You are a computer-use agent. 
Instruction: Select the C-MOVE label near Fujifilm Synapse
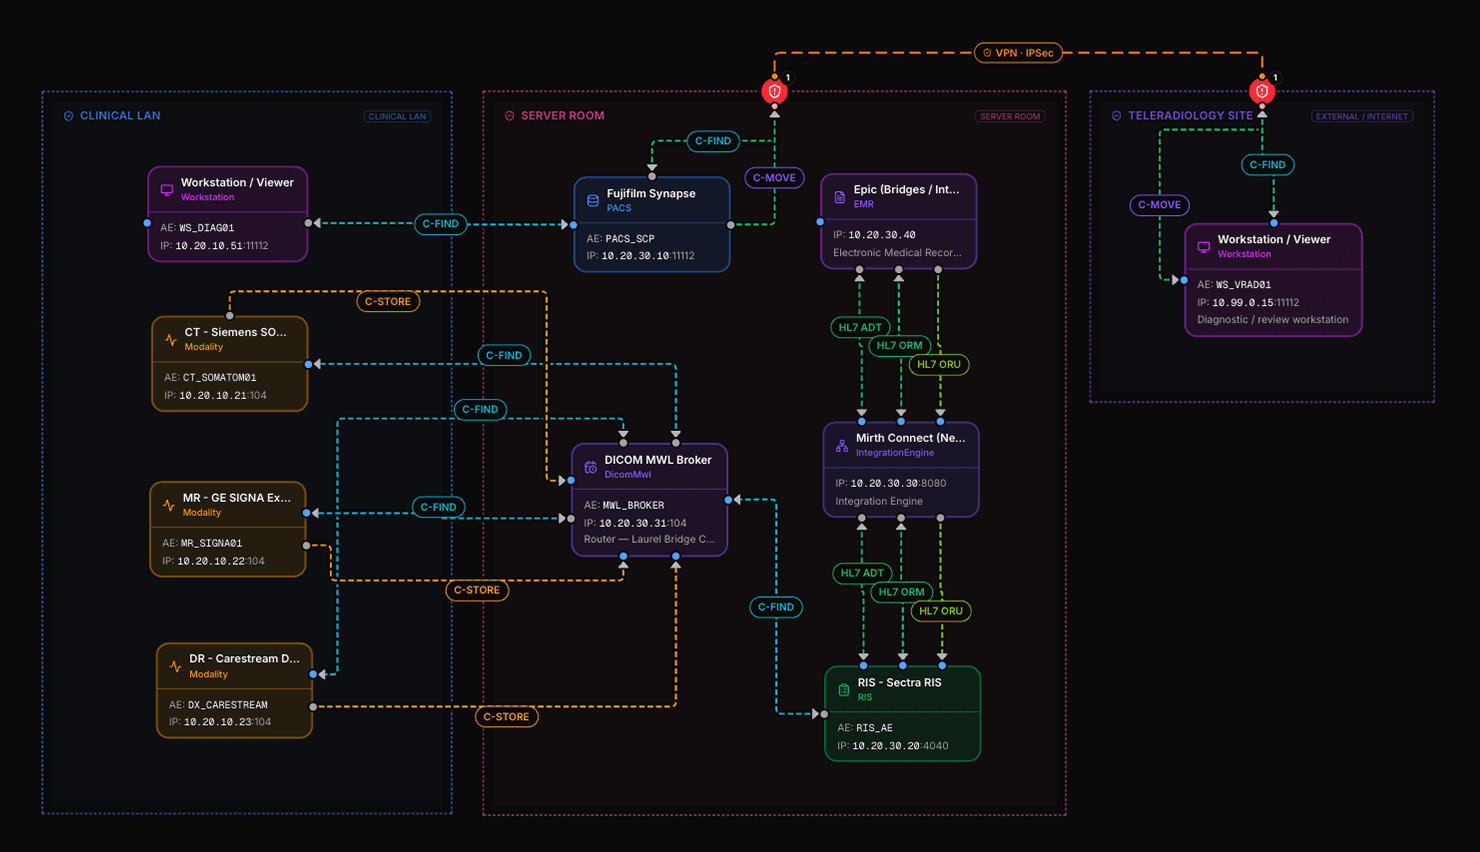774,178
